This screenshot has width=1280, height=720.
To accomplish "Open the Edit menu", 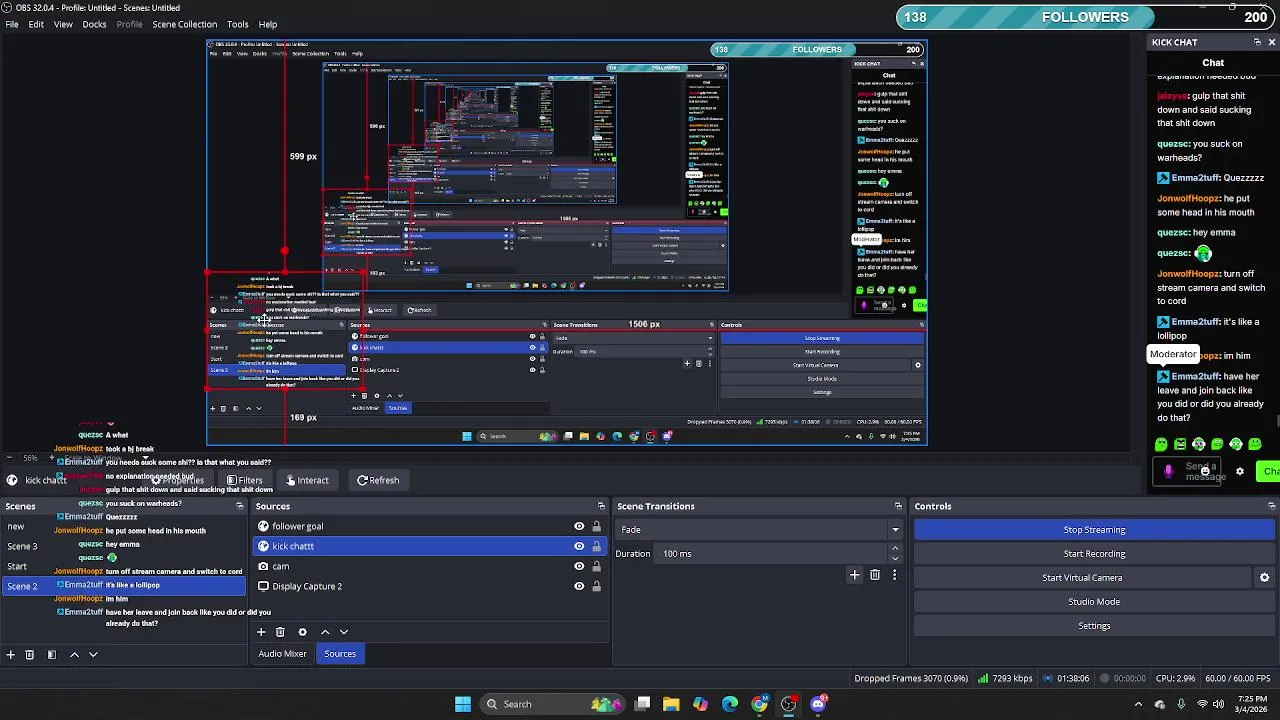I will click(x=36, y=24).
